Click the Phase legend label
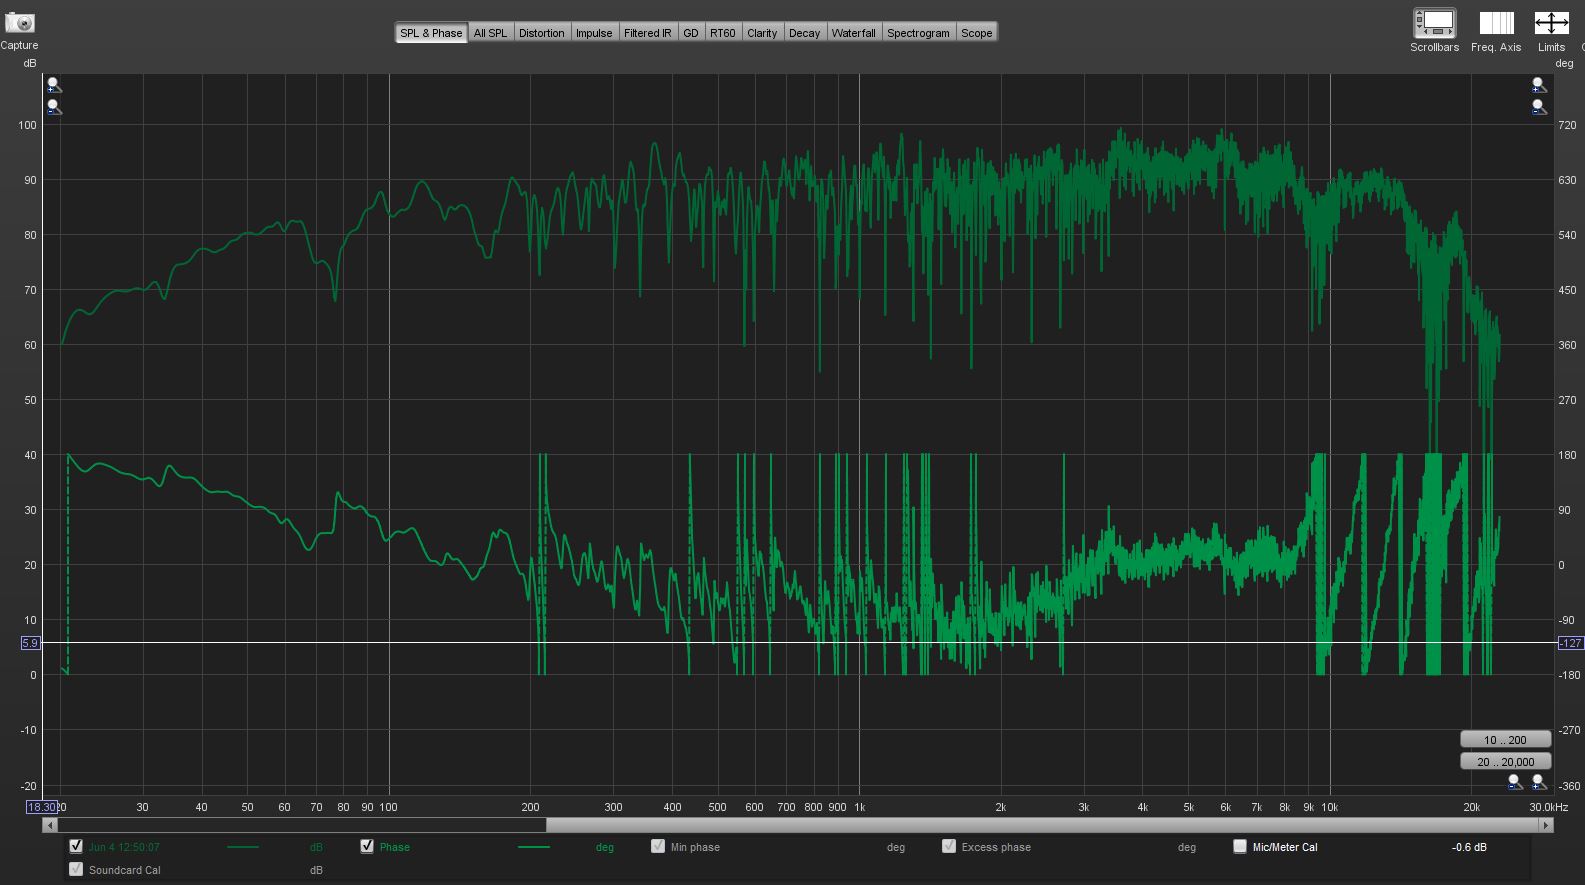 pos(394,847)
